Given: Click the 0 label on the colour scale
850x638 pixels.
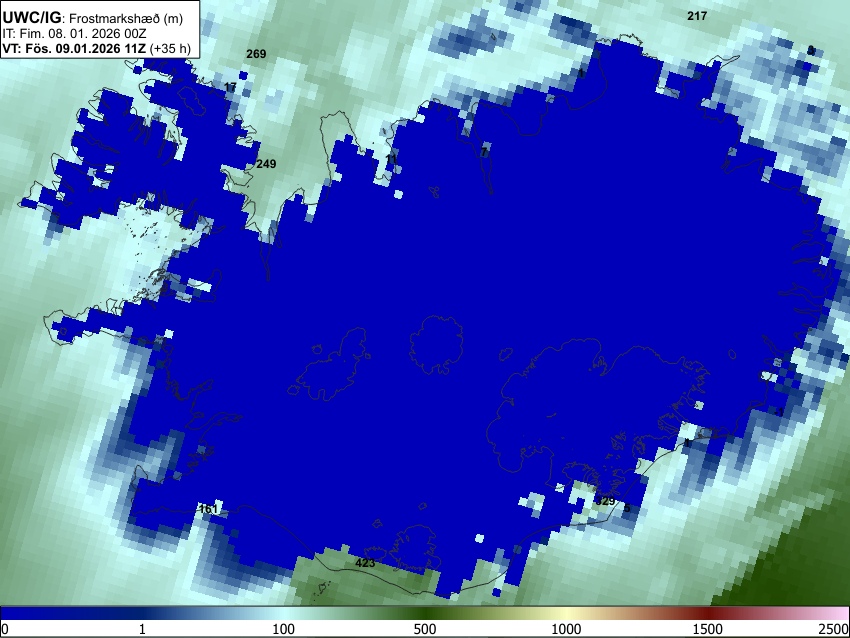Looking at the screenshot, I should [5, 629].
